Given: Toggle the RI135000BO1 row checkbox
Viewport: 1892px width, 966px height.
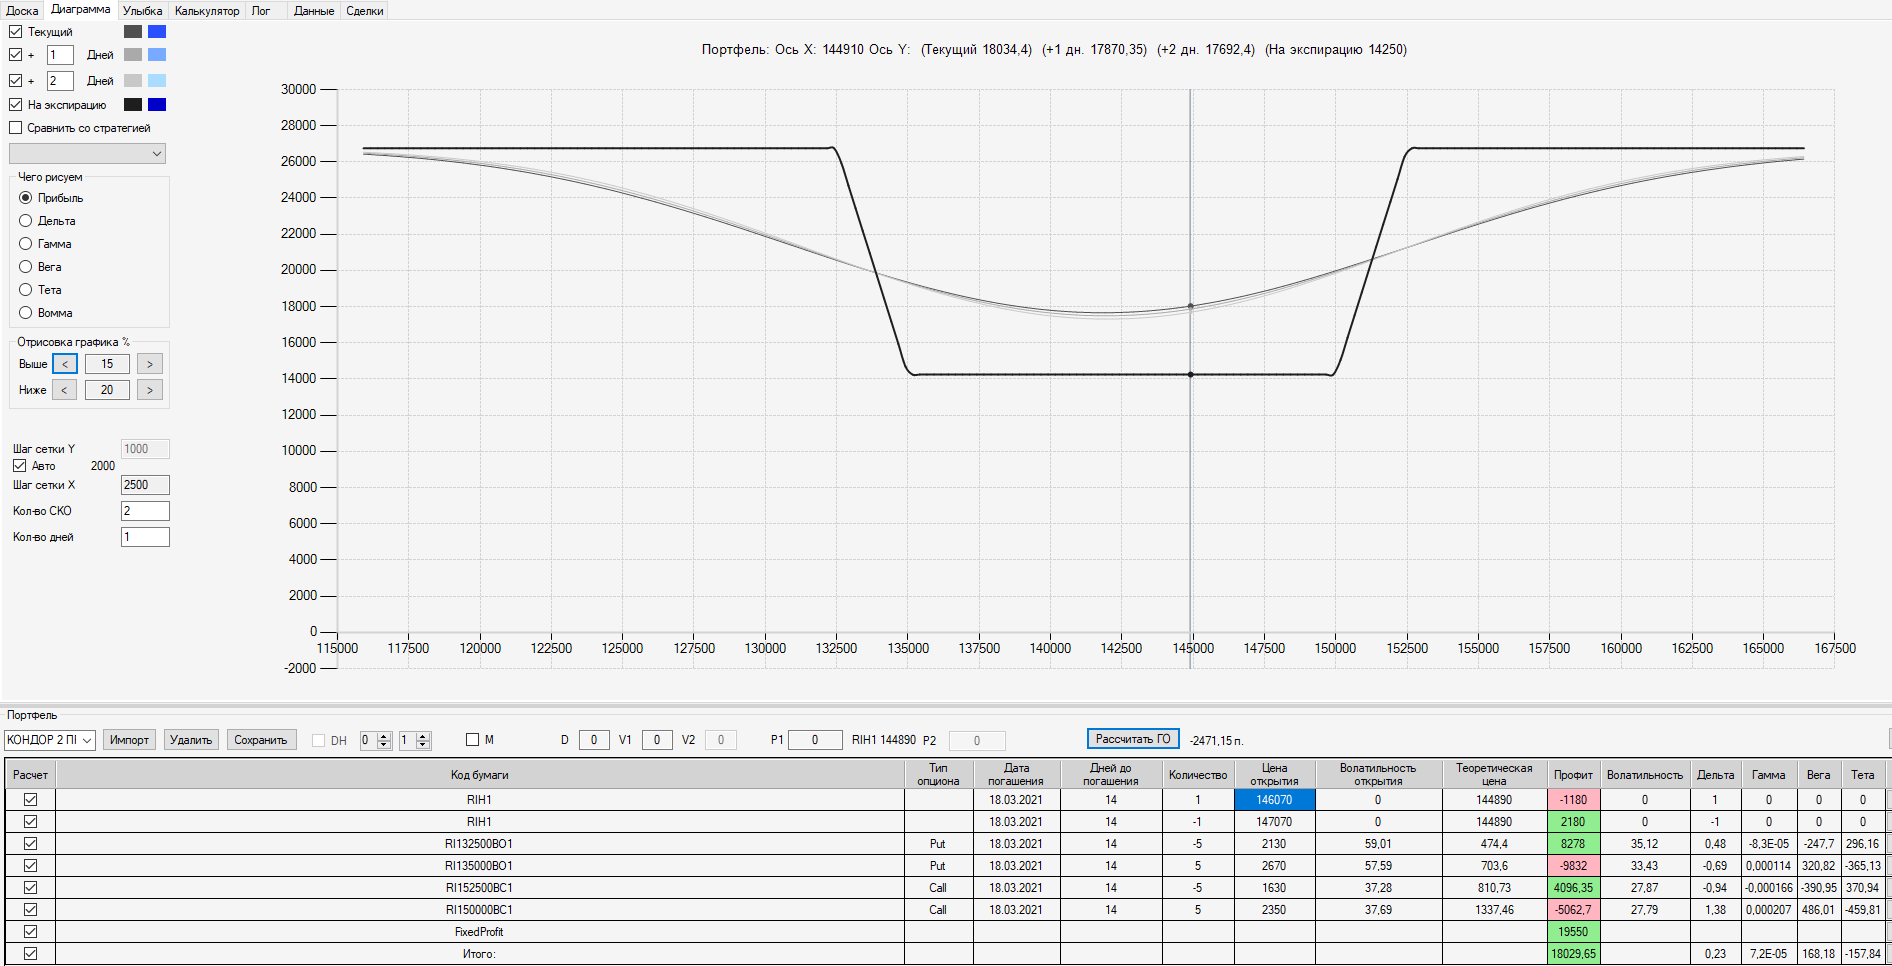Looking at the screenshot, I should [x=30, y=866].
